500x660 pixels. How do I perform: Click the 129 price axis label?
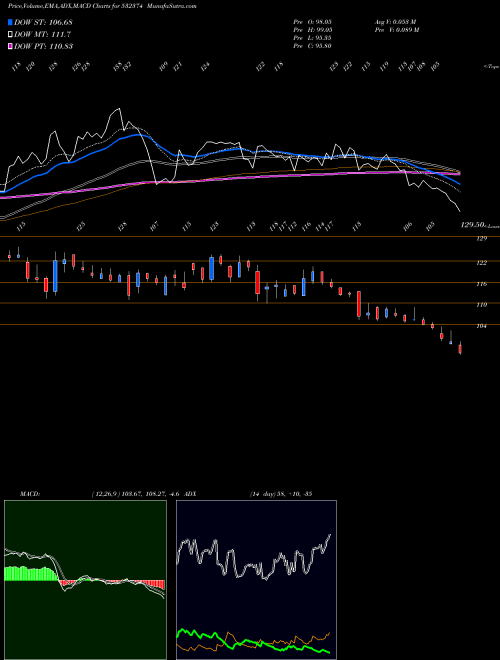click(481, 239)
